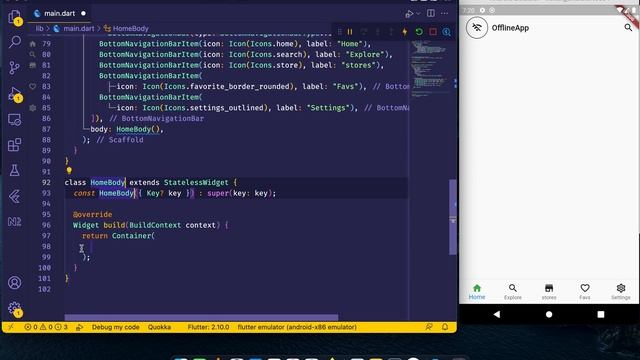The width and height of the screenshot is (640, 360).
Task: Open the Extensions view
Action: pos(15,144)
